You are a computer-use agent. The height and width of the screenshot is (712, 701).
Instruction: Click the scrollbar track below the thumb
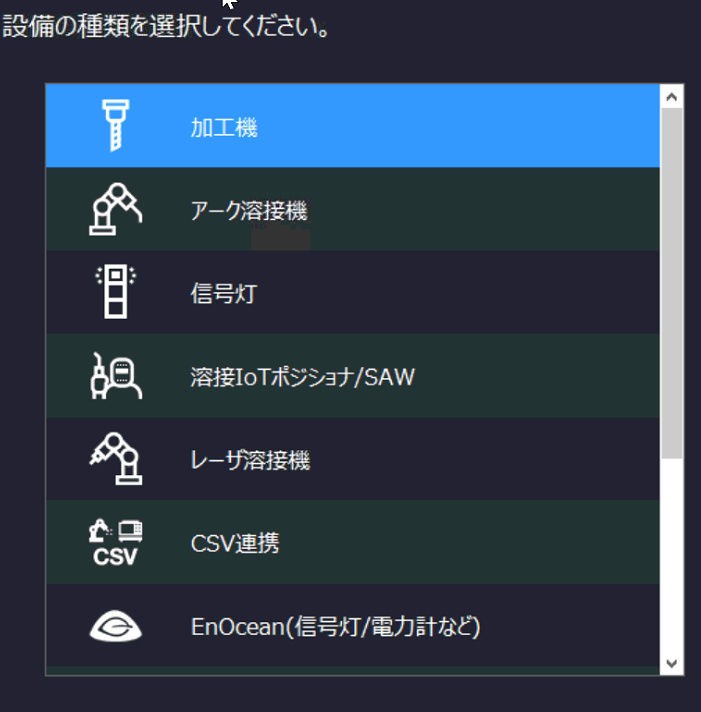(672, 560)
